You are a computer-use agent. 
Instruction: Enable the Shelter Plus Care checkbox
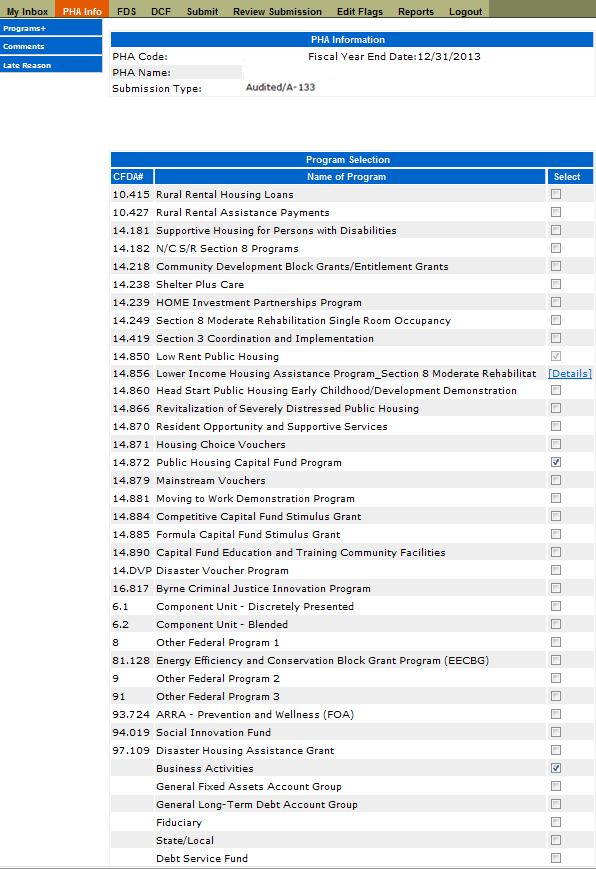[x=556, y=284]
